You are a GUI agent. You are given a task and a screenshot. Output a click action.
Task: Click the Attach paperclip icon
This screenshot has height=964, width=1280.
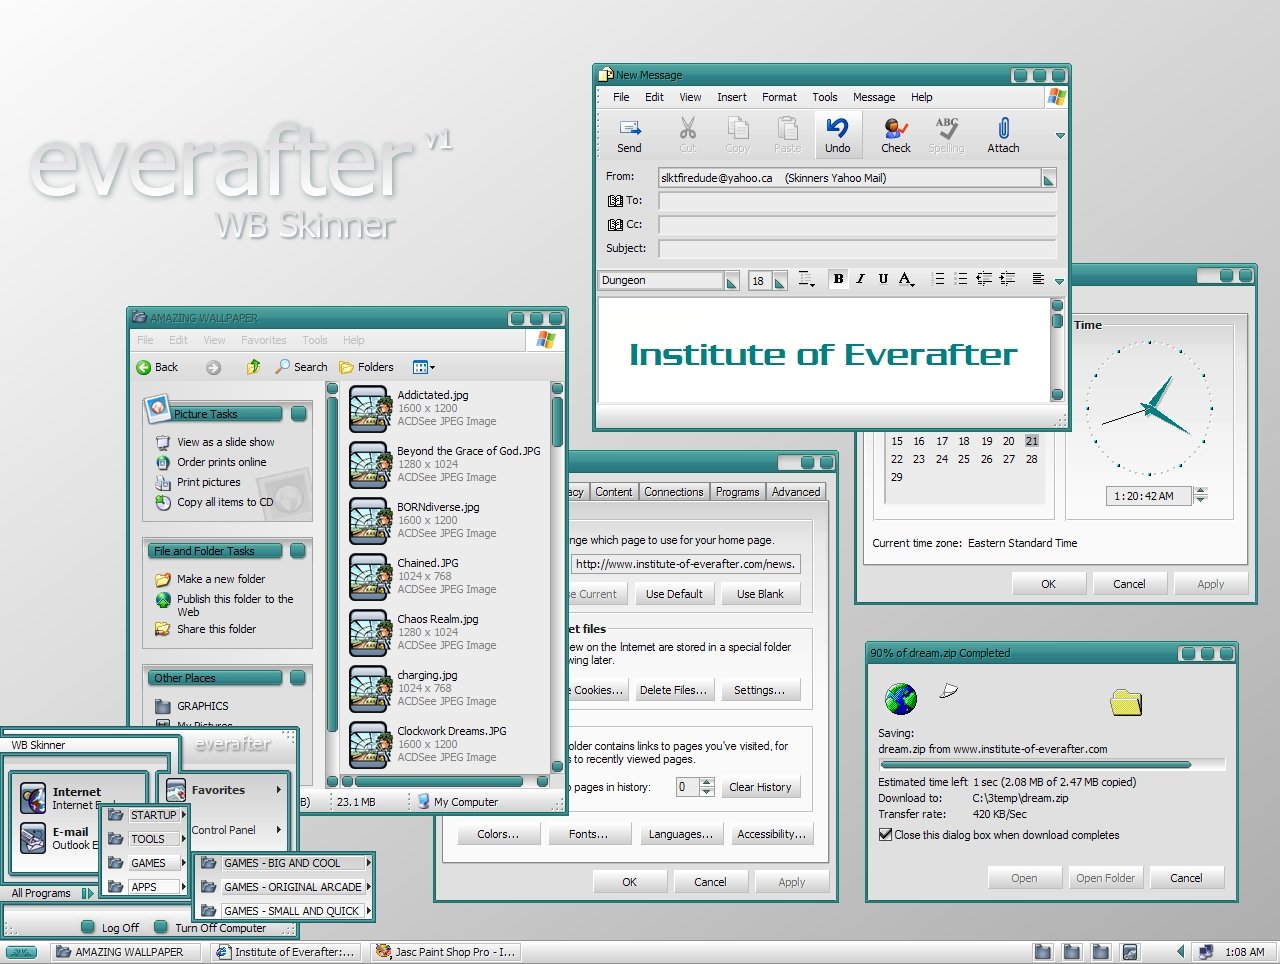click(x=1004, y=128)
